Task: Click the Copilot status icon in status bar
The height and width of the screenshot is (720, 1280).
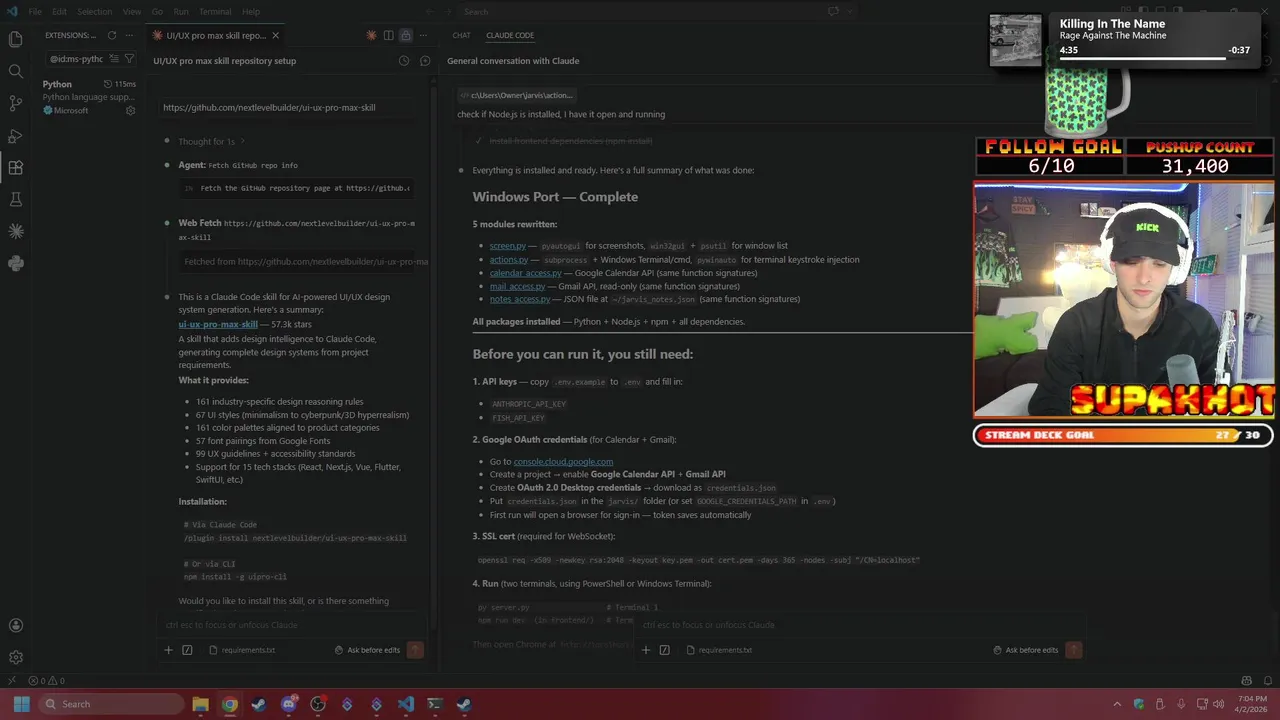Action: [1246, 681]
